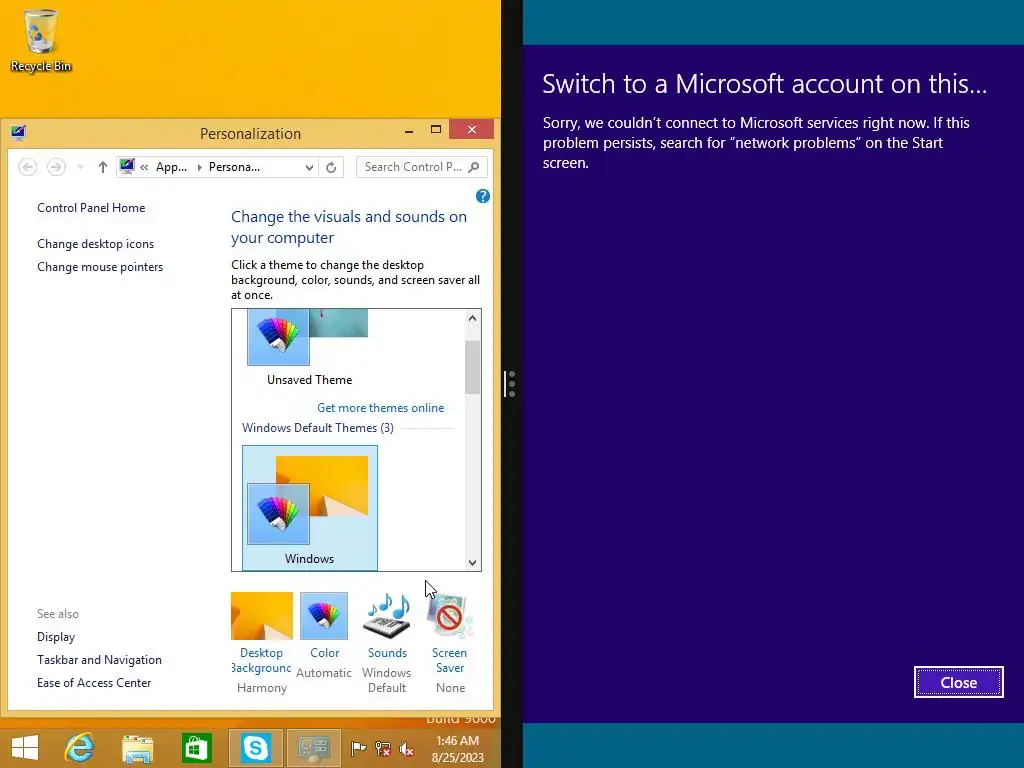The image size is (1024, 768).
Task: Open the Recycle Bin desktop icon
Action: click(x=40, y=40)
